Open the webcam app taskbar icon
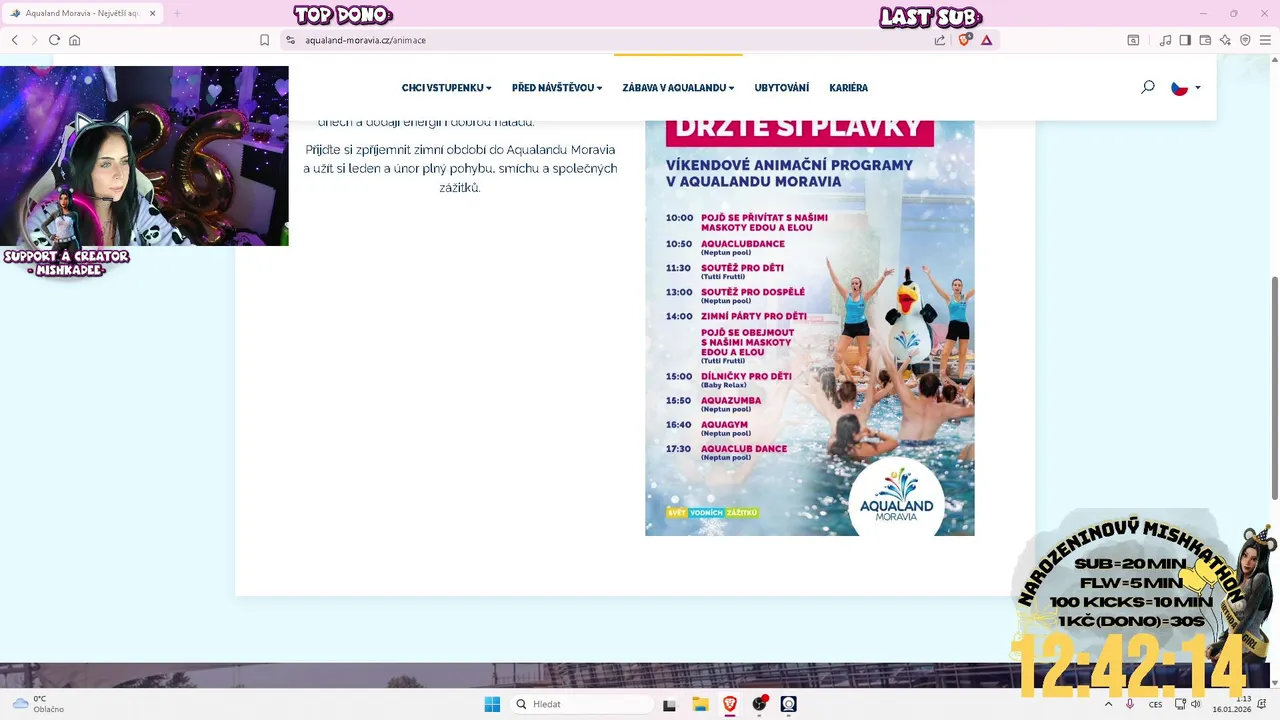The image size is (1280, 720). tap(789, 704)
